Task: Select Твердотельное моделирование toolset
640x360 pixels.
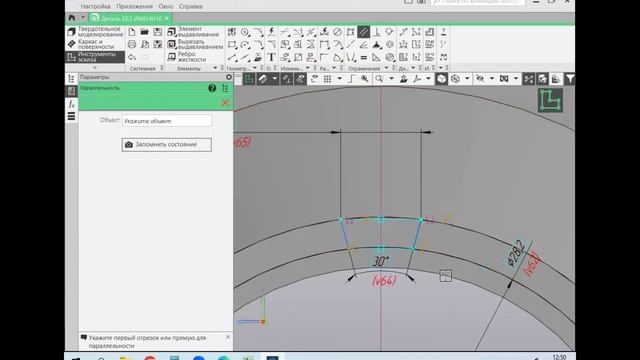Action: (95, 31)
